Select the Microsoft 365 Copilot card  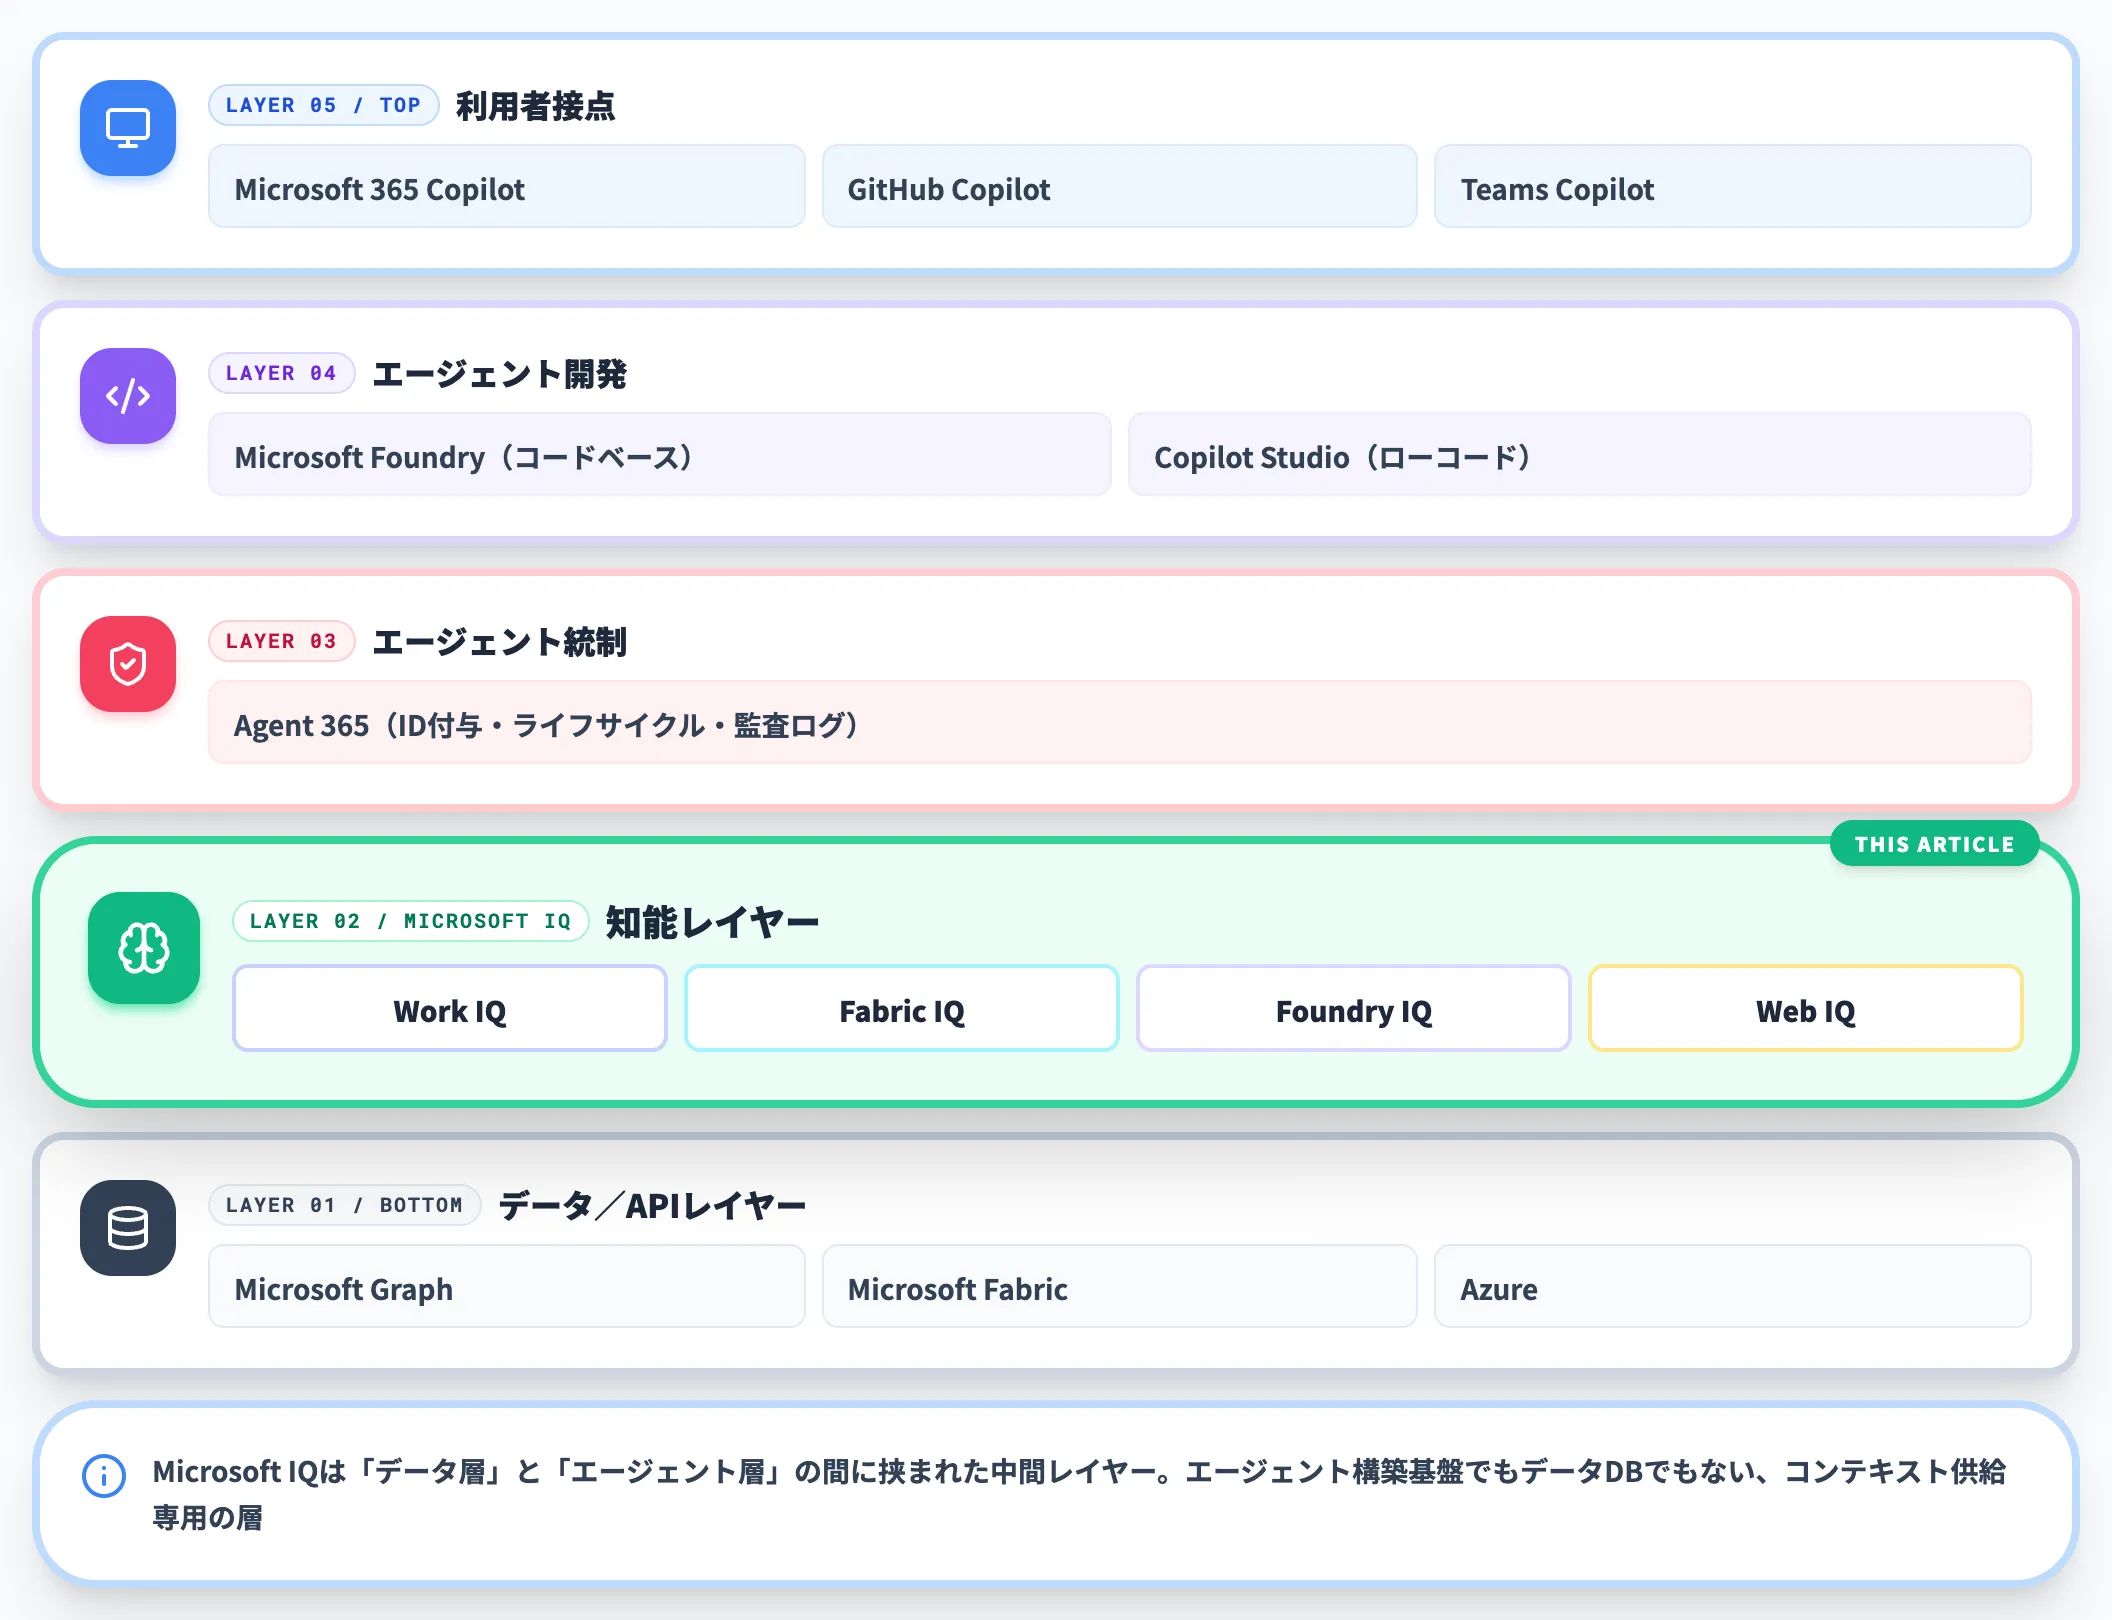pyautogui.click(x=506, y=187)
